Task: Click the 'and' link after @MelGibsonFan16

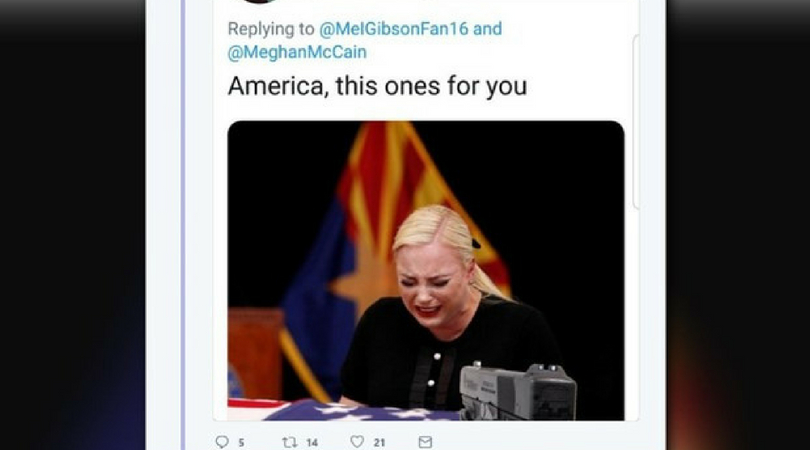Action: (x=488, y=28)
